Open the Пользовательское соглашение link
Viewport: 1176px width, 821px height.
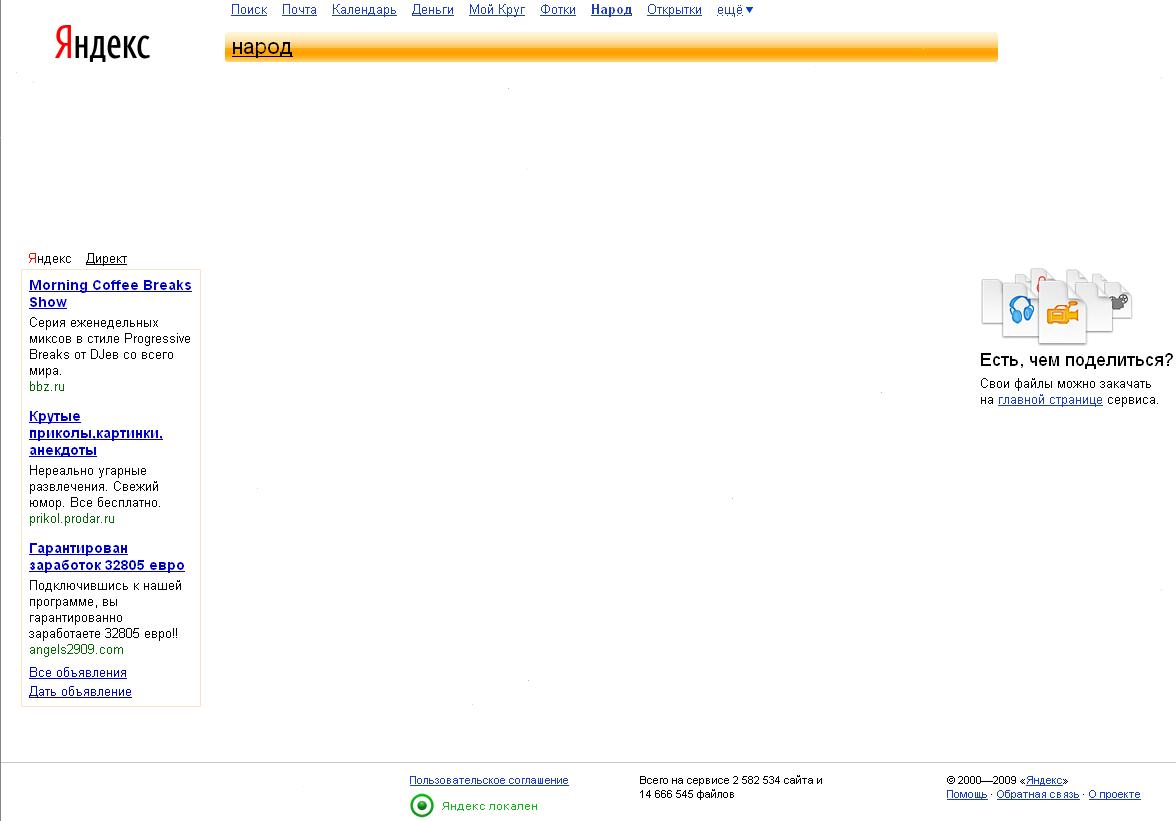pyautogui.click(x=489, y=781)
